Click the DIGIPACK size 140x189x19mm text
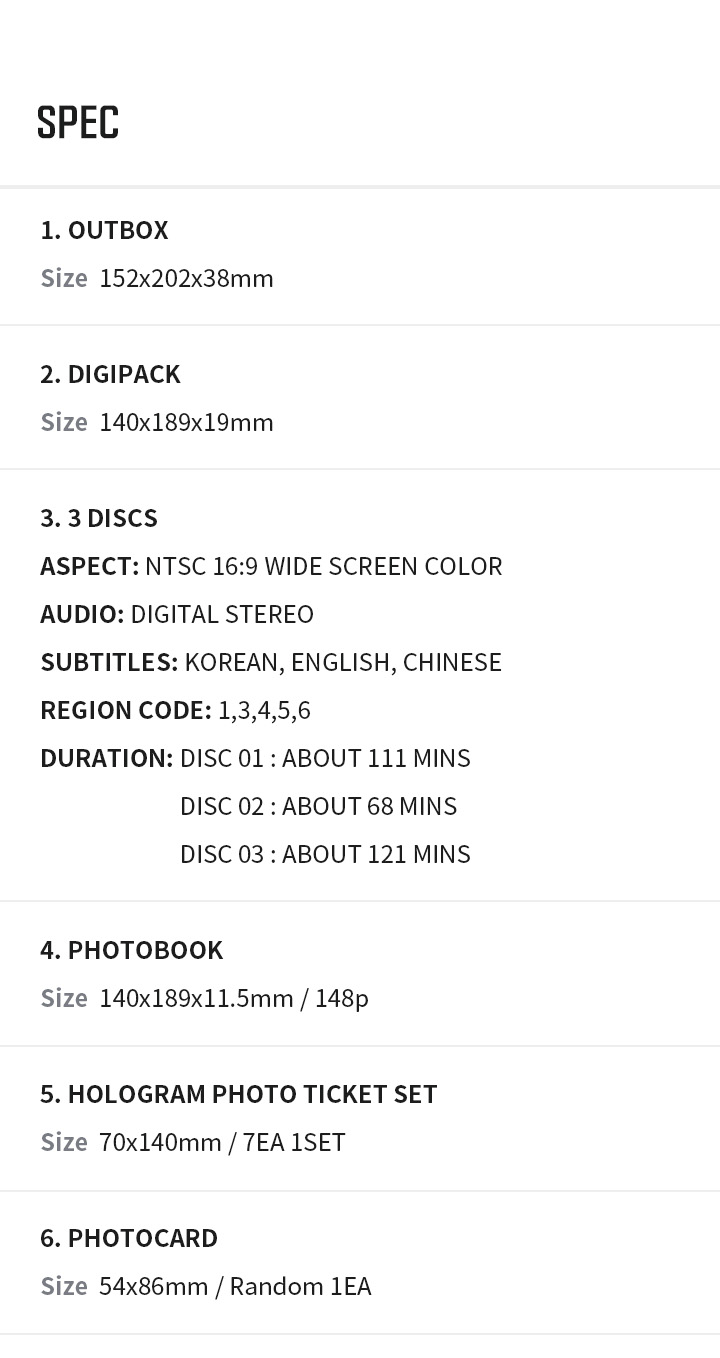The image size is (720, 1358). point(186,422)
